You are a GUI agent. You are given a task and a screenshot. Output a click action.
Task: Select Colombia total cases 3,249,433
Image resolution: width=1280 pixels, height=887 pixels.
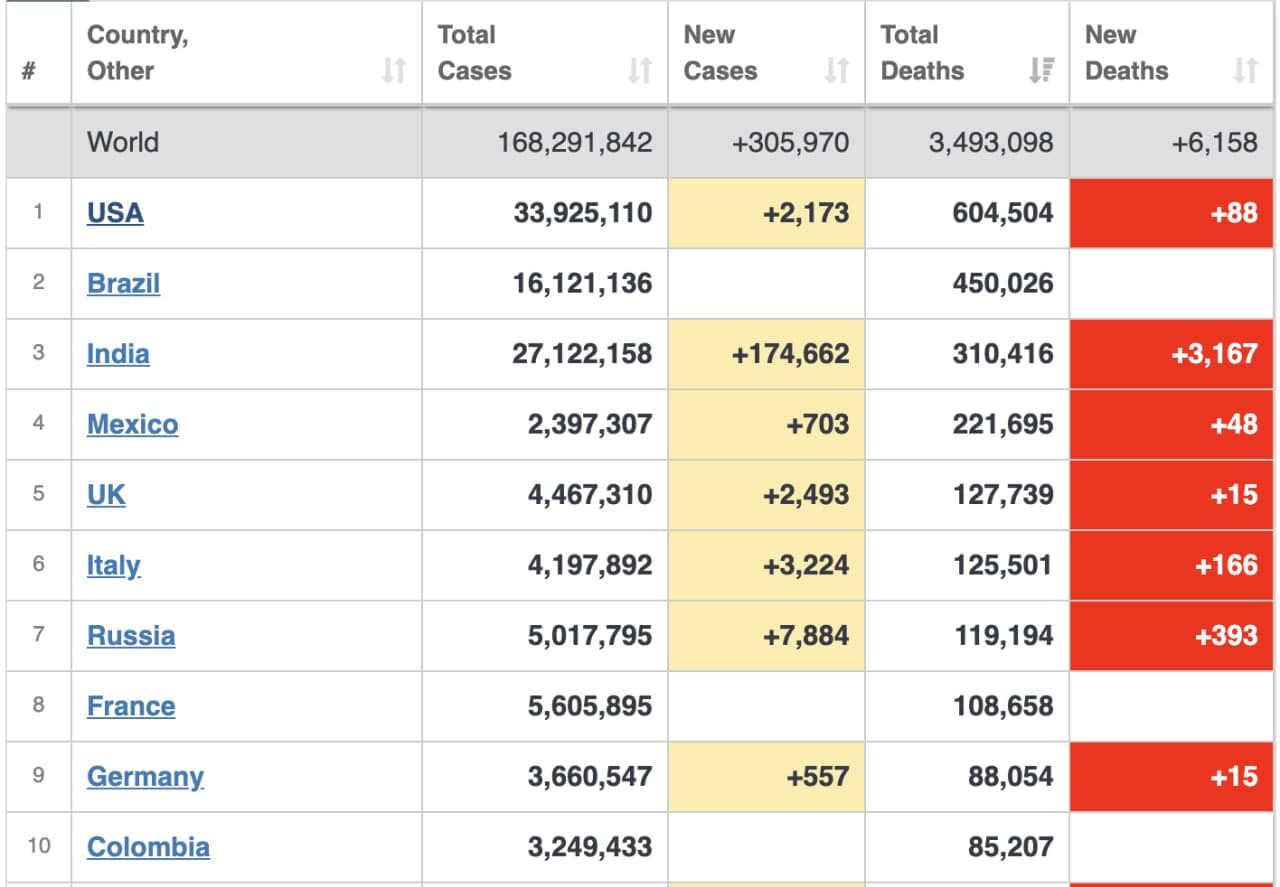tap(591, 847)
